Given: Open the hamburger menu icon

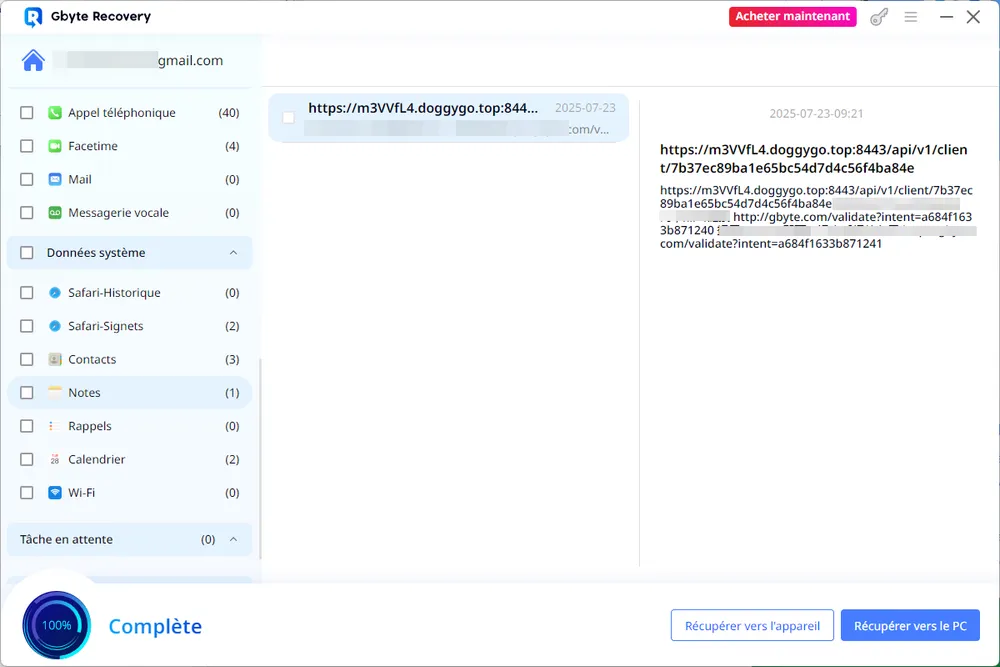Looking at the screenshot, I should 910,17.
